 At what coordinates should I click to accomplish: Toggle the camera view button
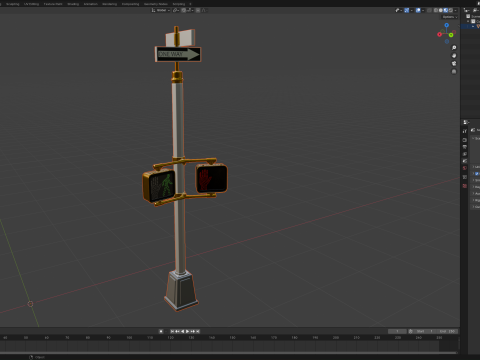pos(454,63)
